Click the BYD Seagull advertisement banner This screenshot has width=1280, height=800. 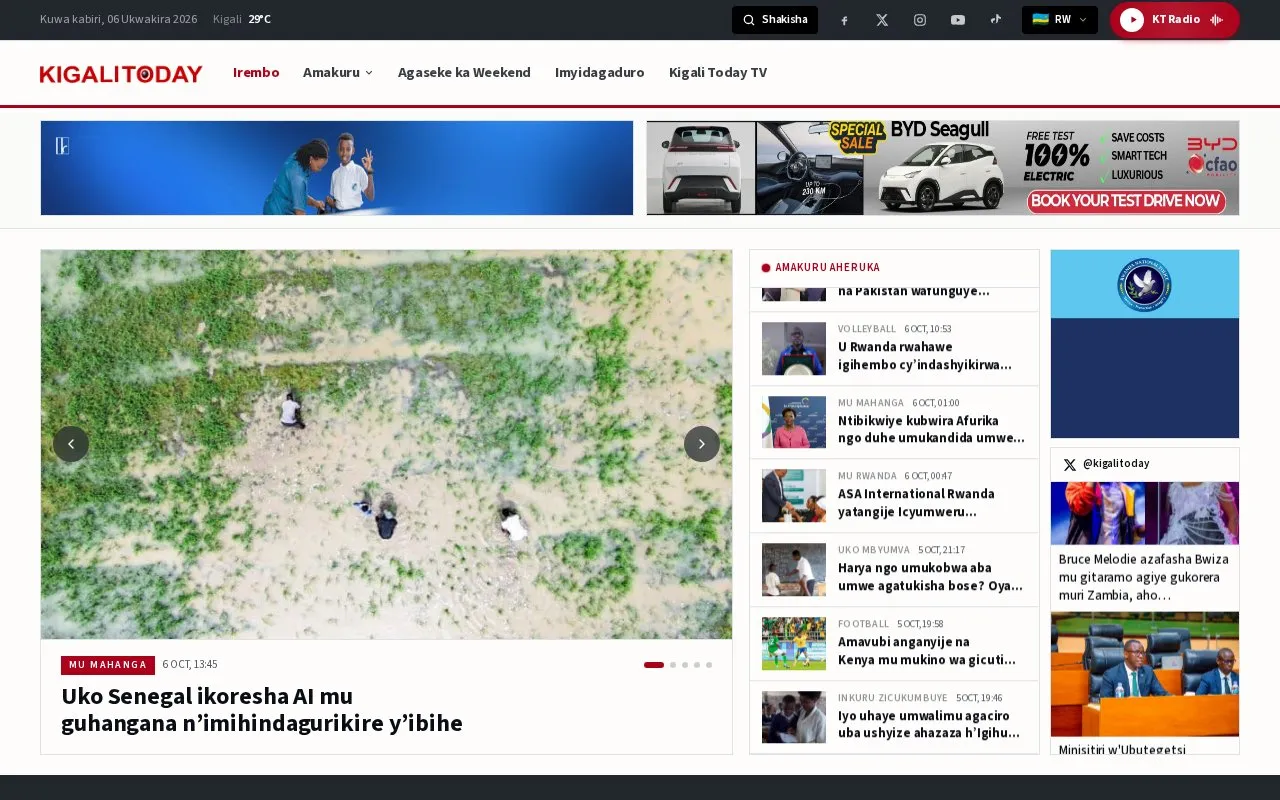(943, 168)
